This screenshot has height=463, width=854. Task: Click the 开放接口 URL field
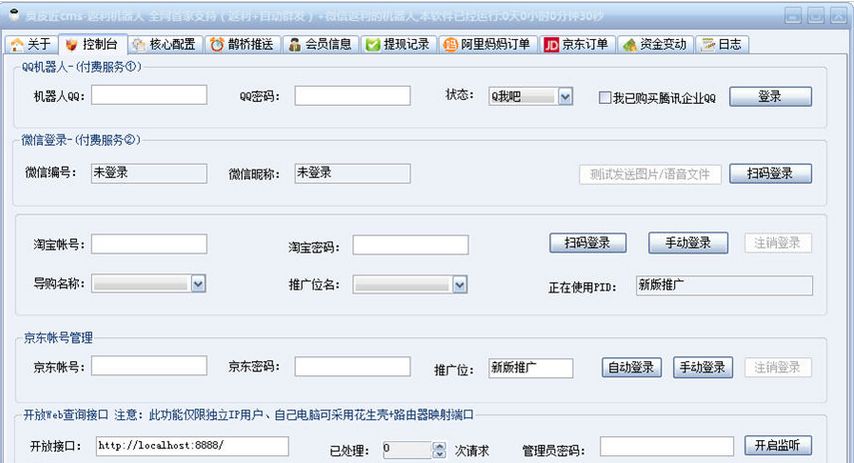[192, 446]
